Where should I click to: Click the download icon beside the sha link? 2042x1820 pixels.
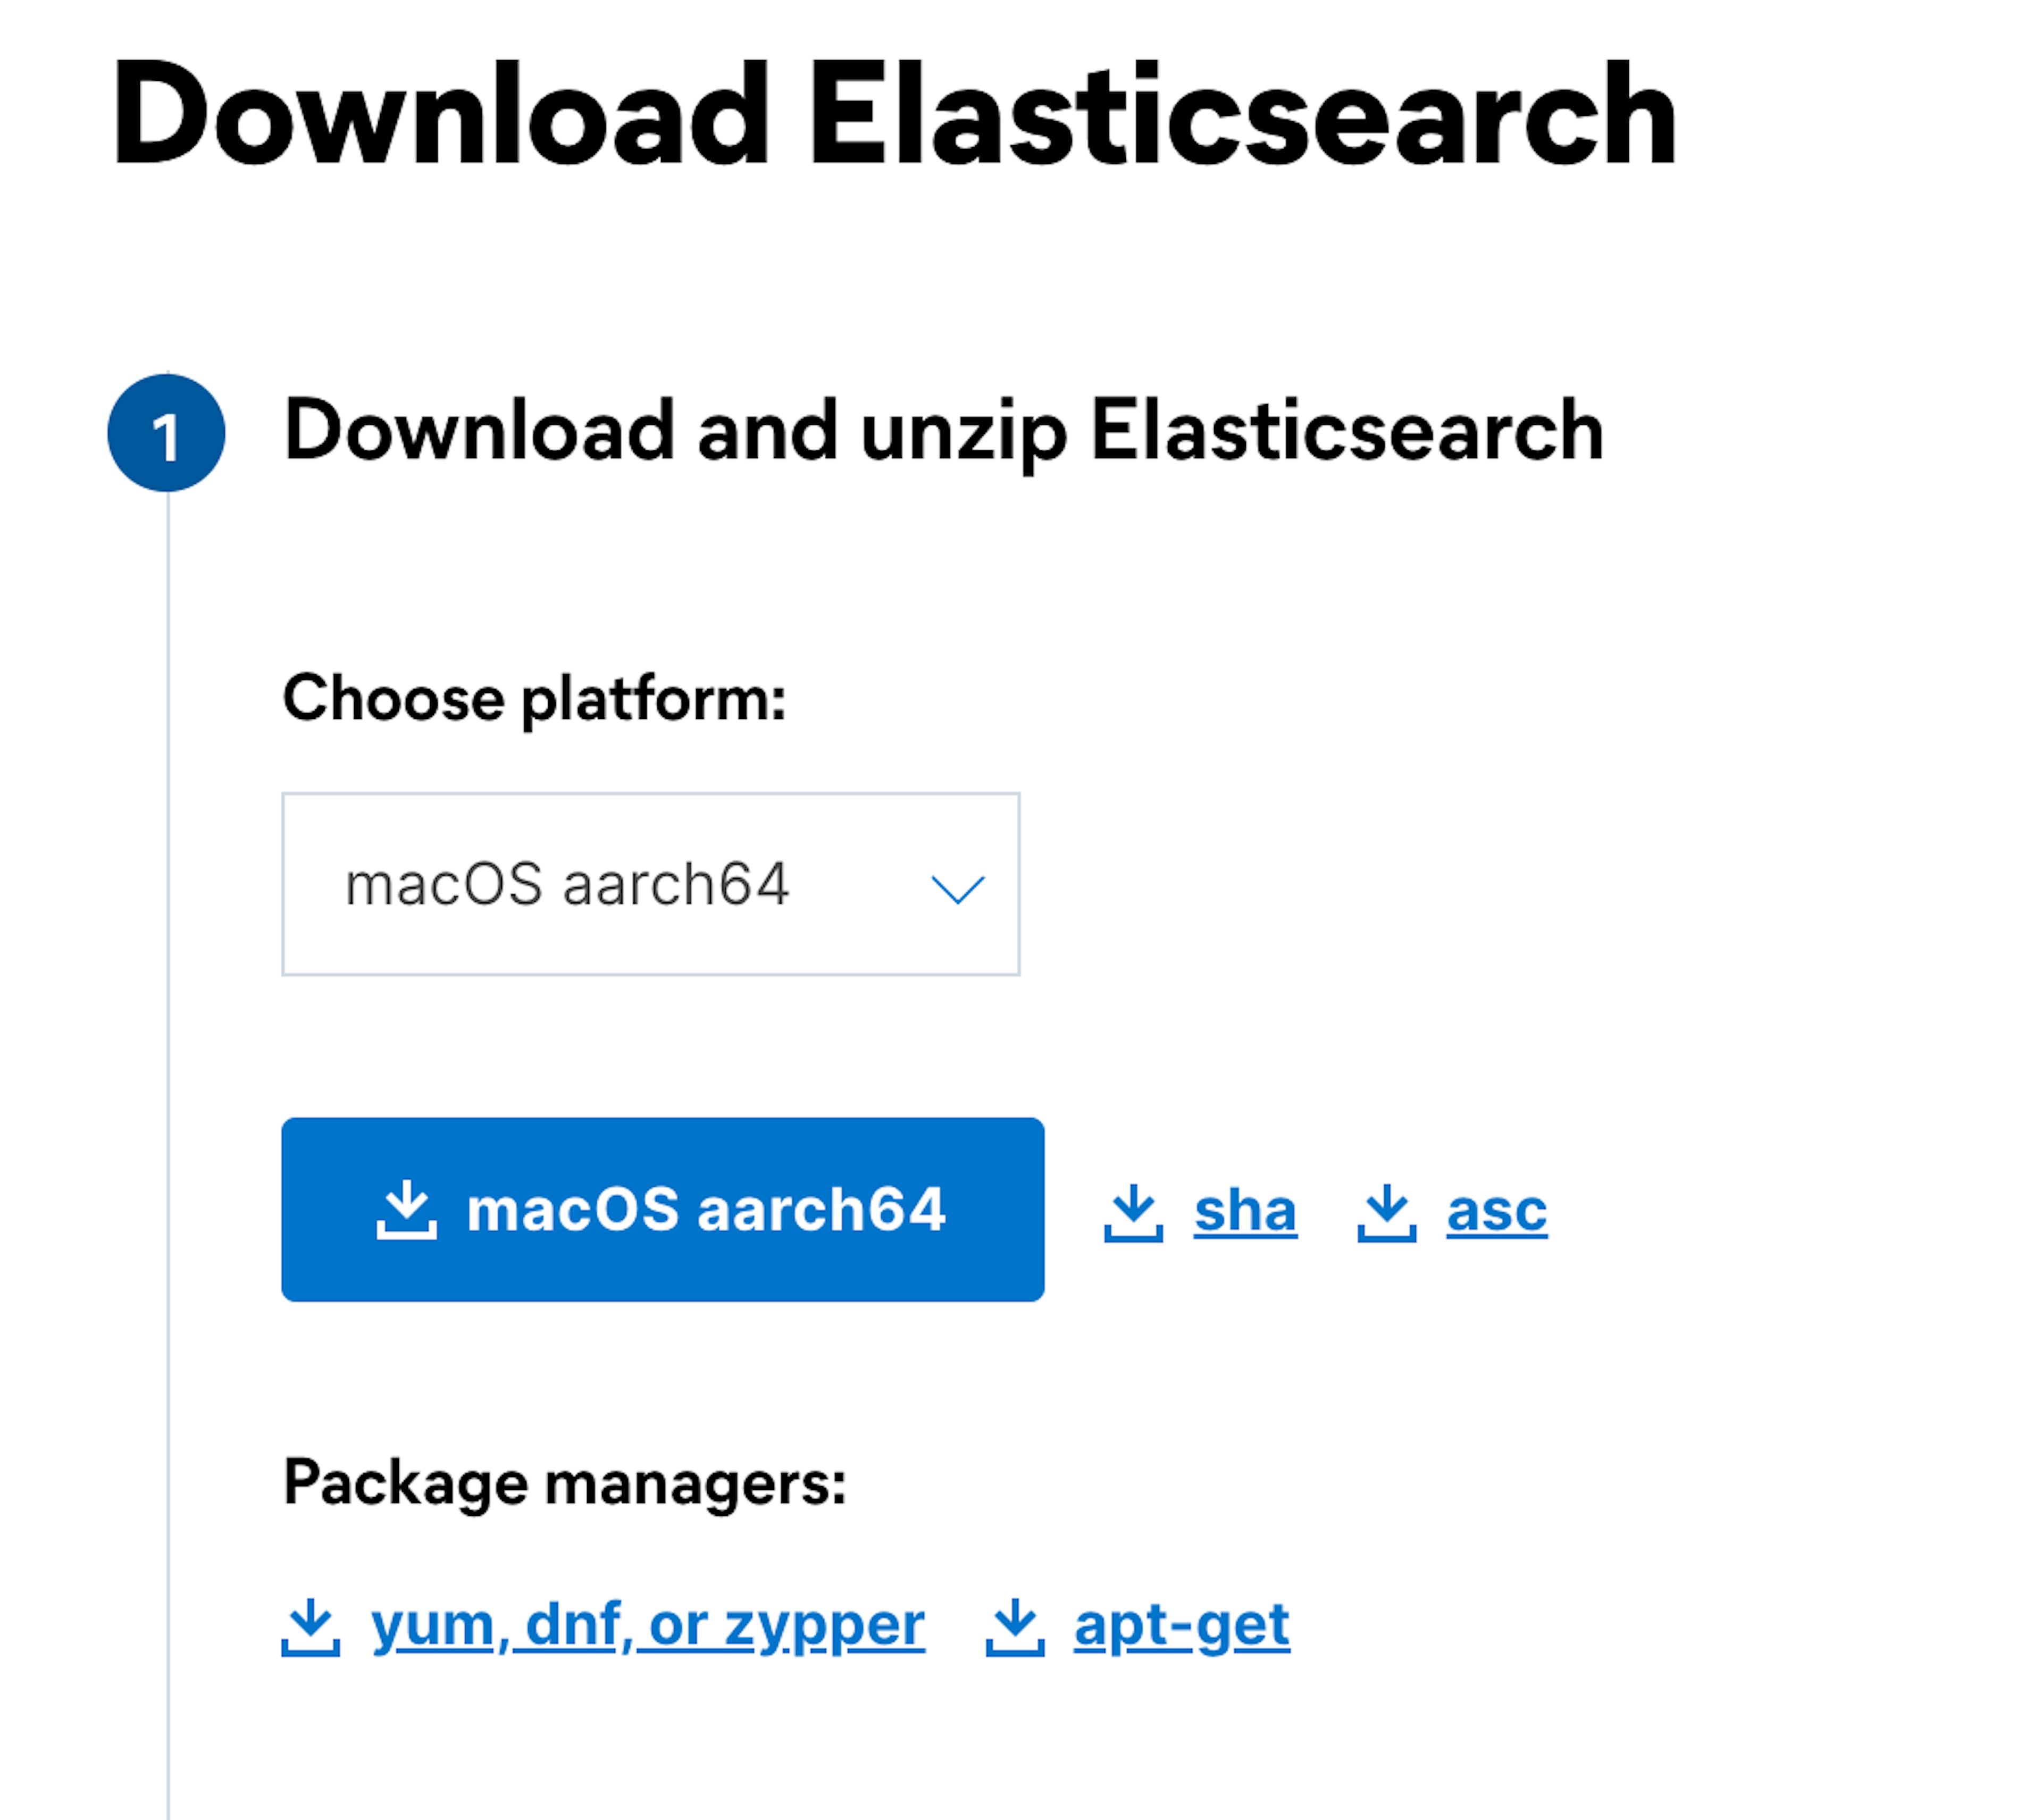(1132, 1212)
